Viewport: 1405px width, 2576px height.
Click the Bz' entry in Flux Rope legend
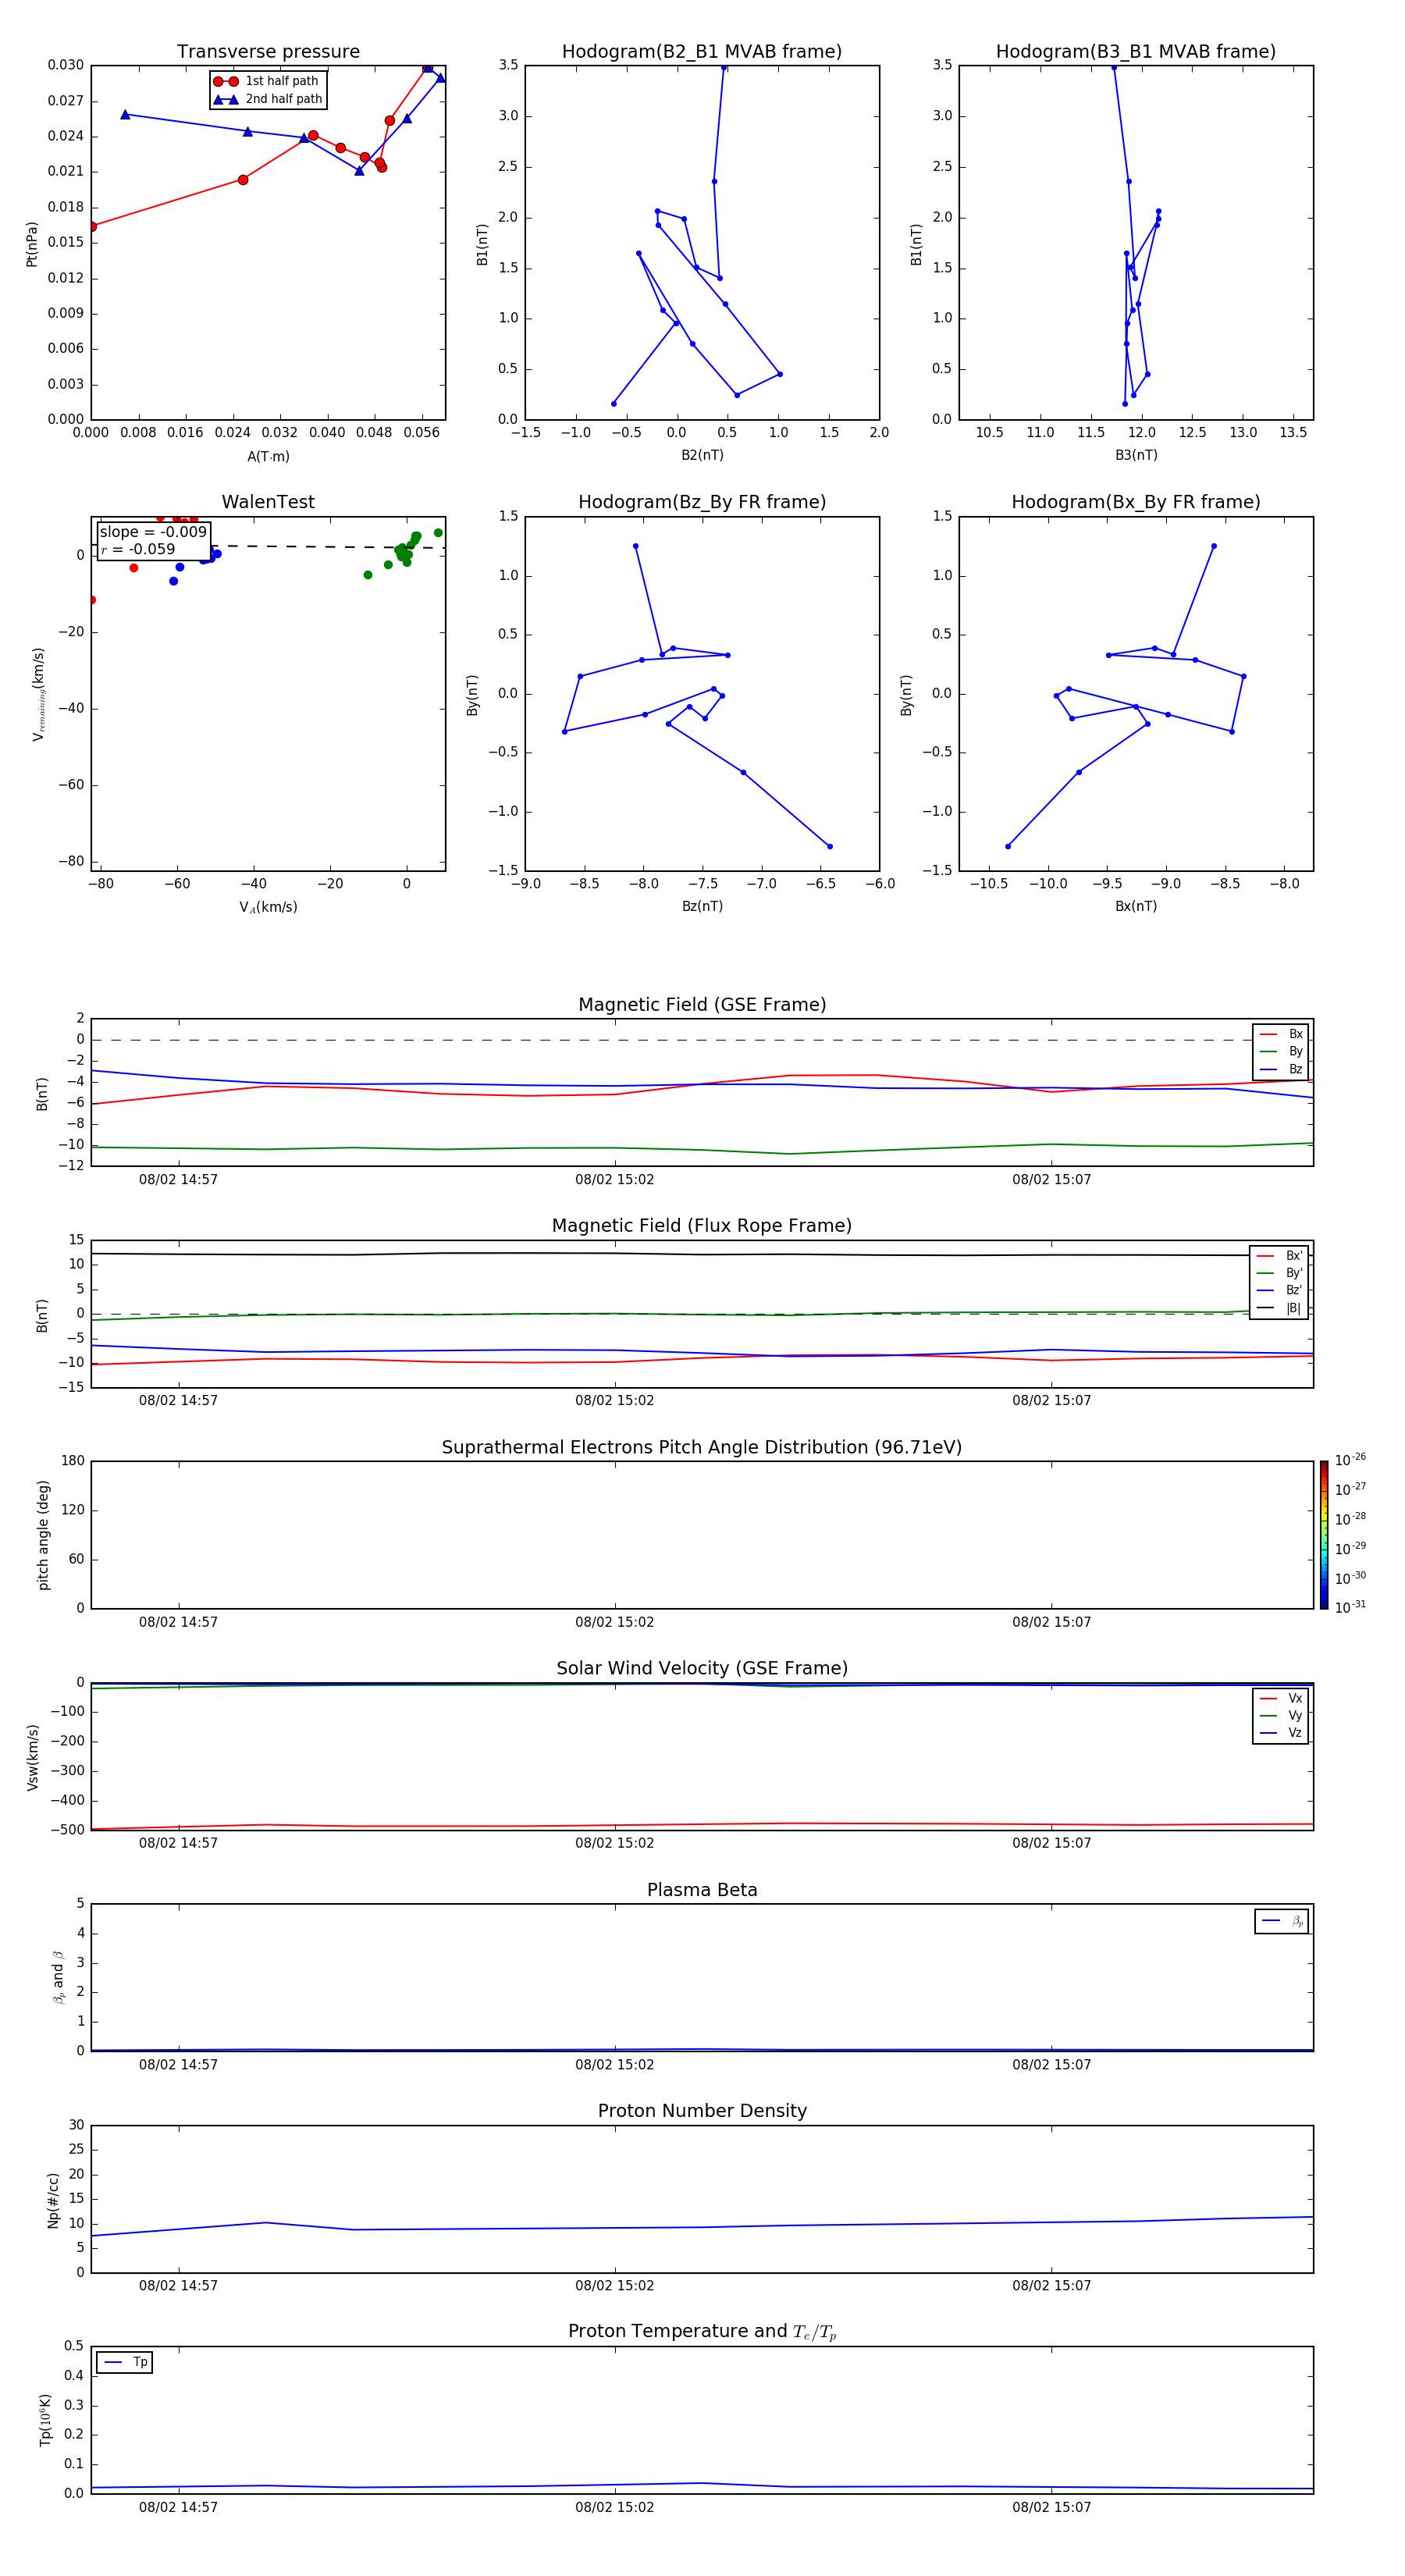pyautogui.click(x=1280, y=1290)
